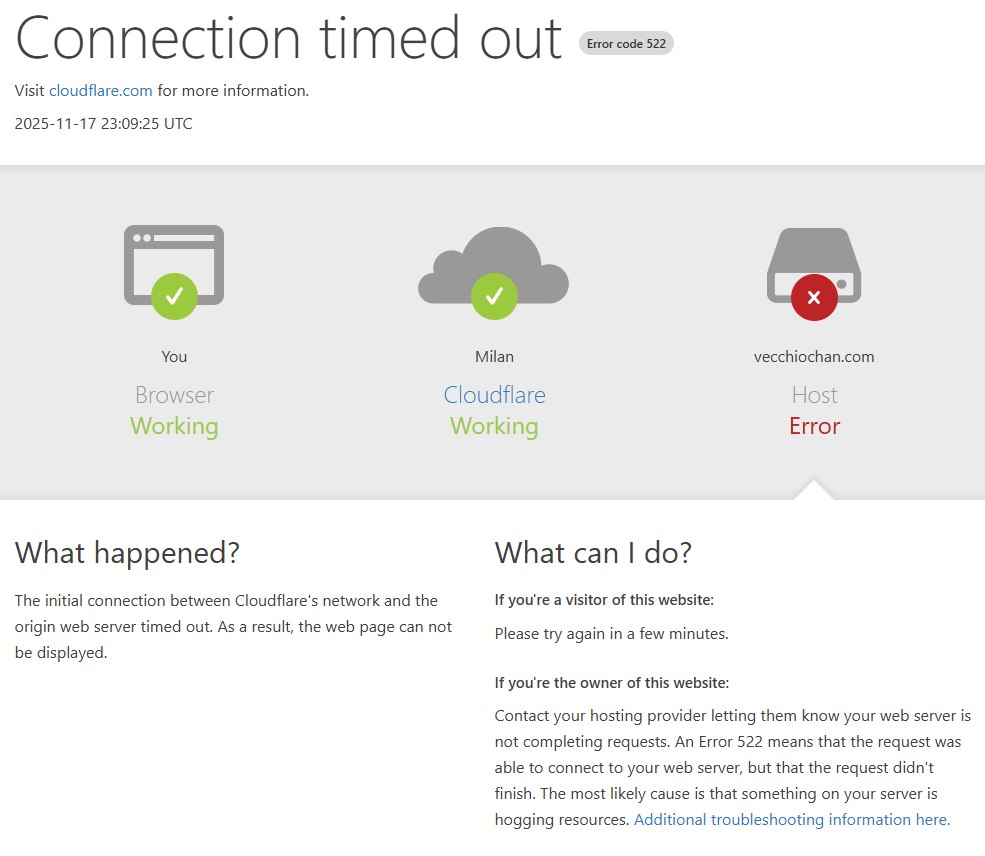
Task: Click the What can I do? heading
Action: click(x=593, y=552)
